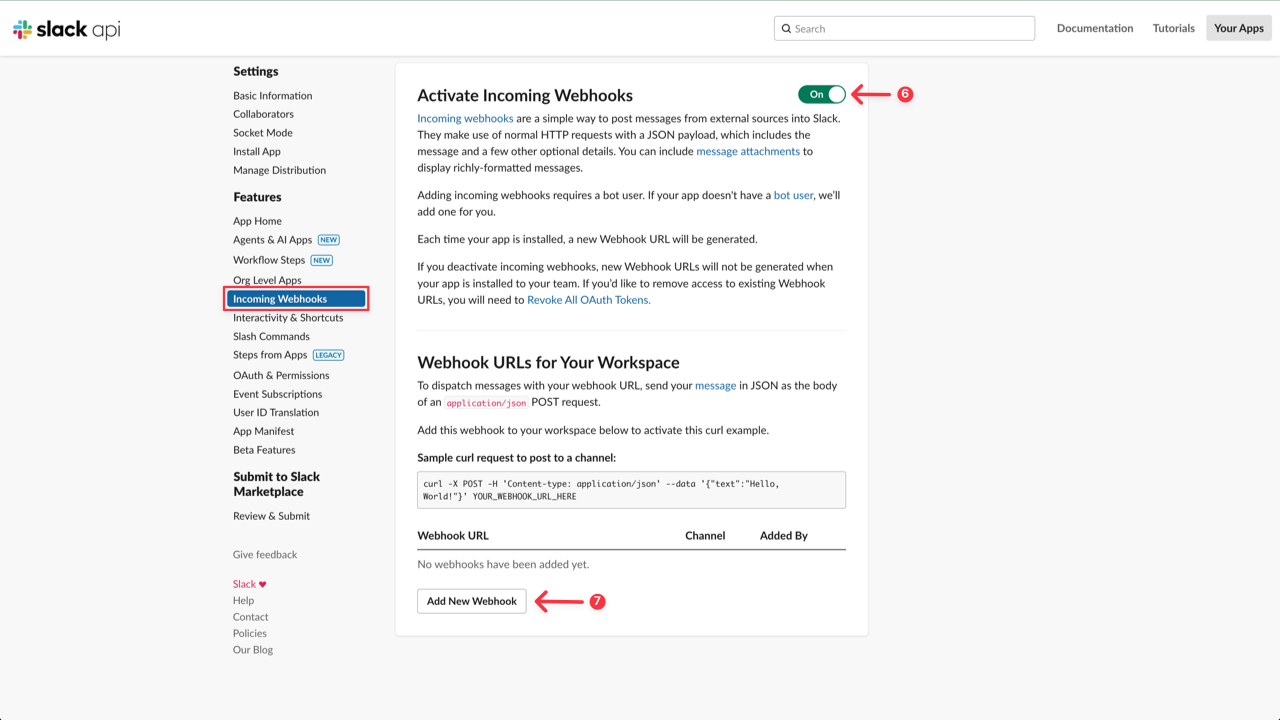Click the search magnifier icon
This screenshot has height=720, width=1280.
tap(787, 28)
